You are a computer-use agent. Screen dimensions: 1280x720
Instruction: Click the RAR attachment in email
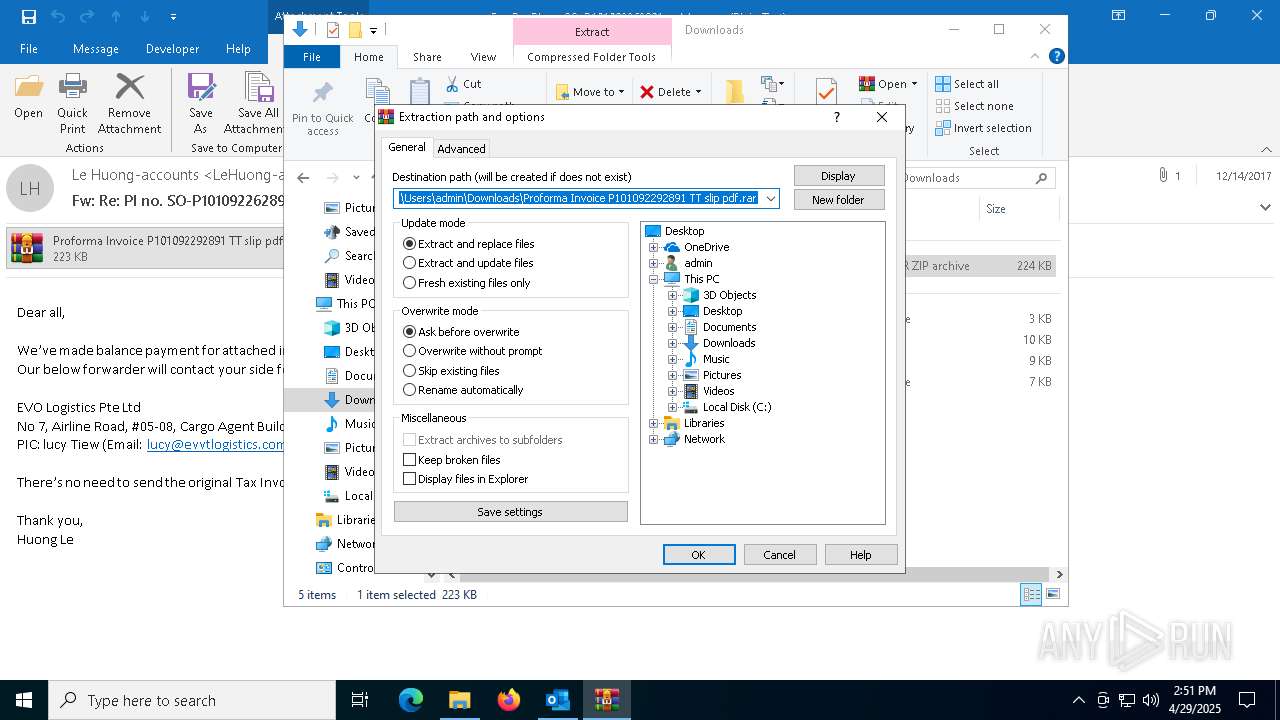click(x=146, y=248)
